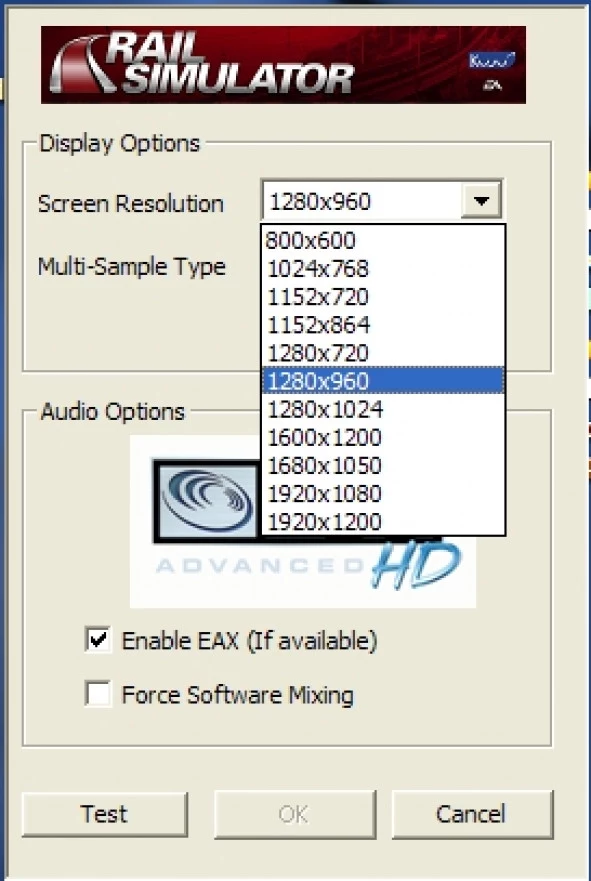Select 1280x1024 resolution
This screenshot has height=881, width=591.
384,409
